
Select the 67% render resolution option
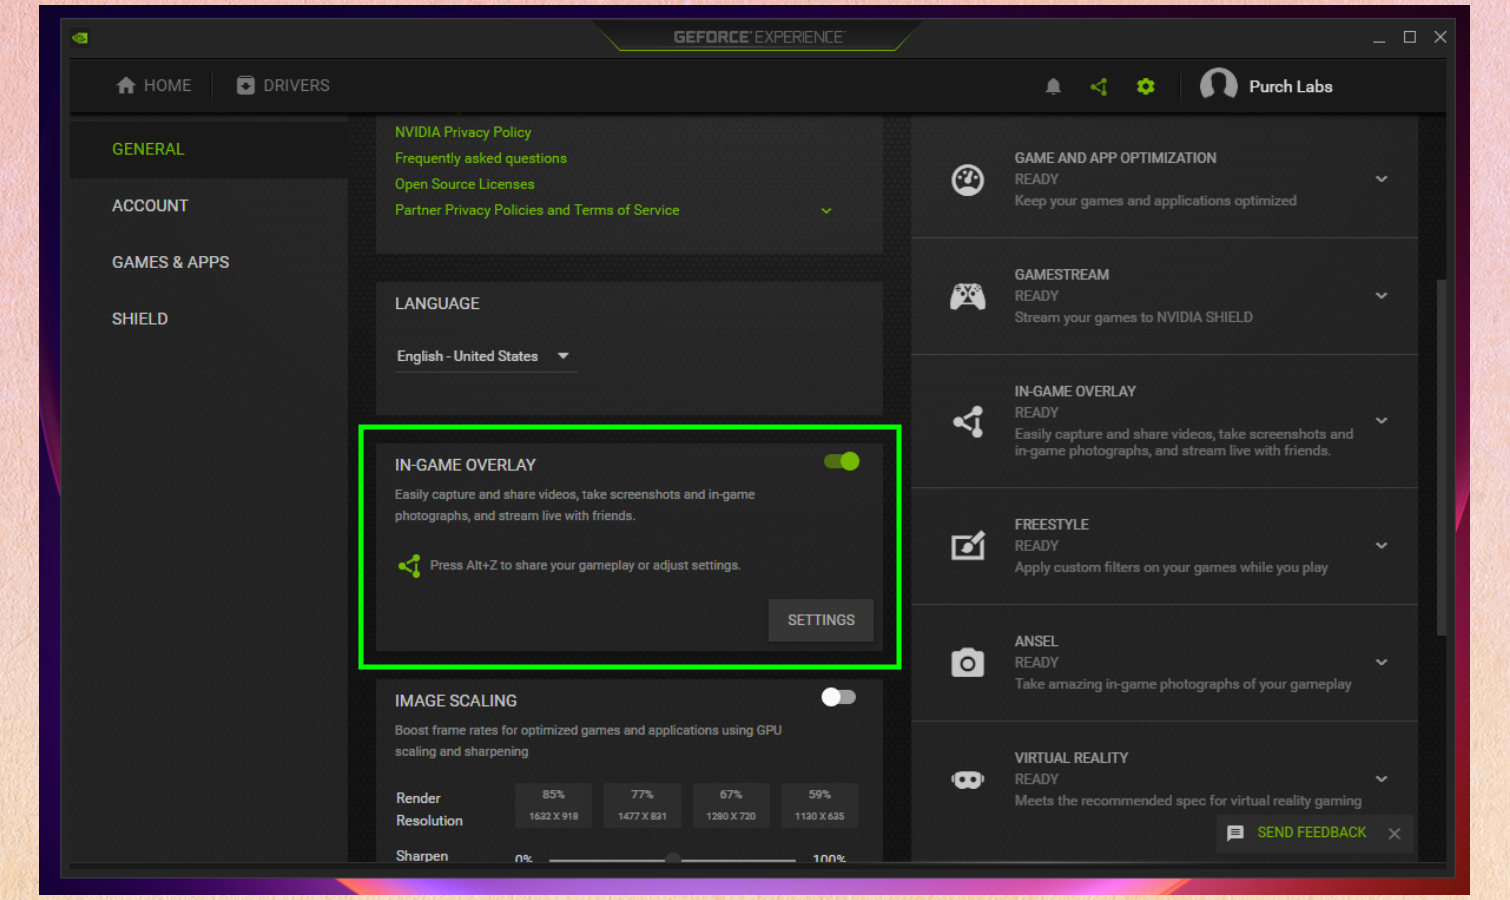tap(731, 805)
